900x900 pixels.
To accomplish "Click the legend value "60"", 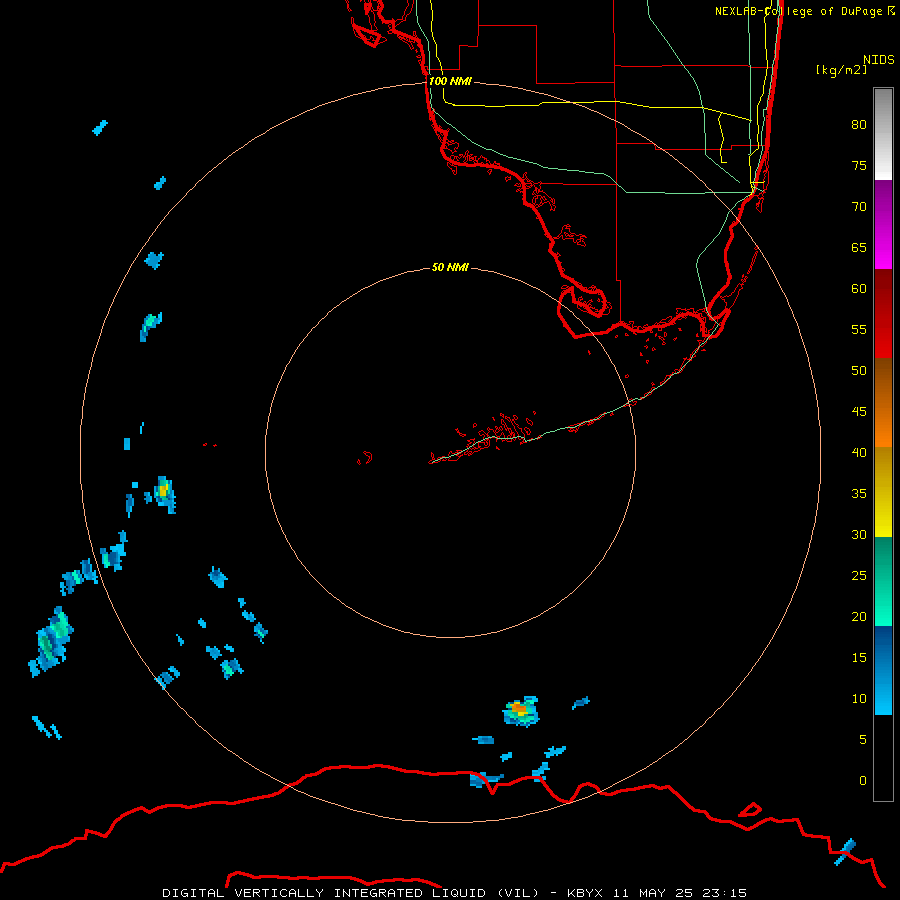I will [859, 289].
